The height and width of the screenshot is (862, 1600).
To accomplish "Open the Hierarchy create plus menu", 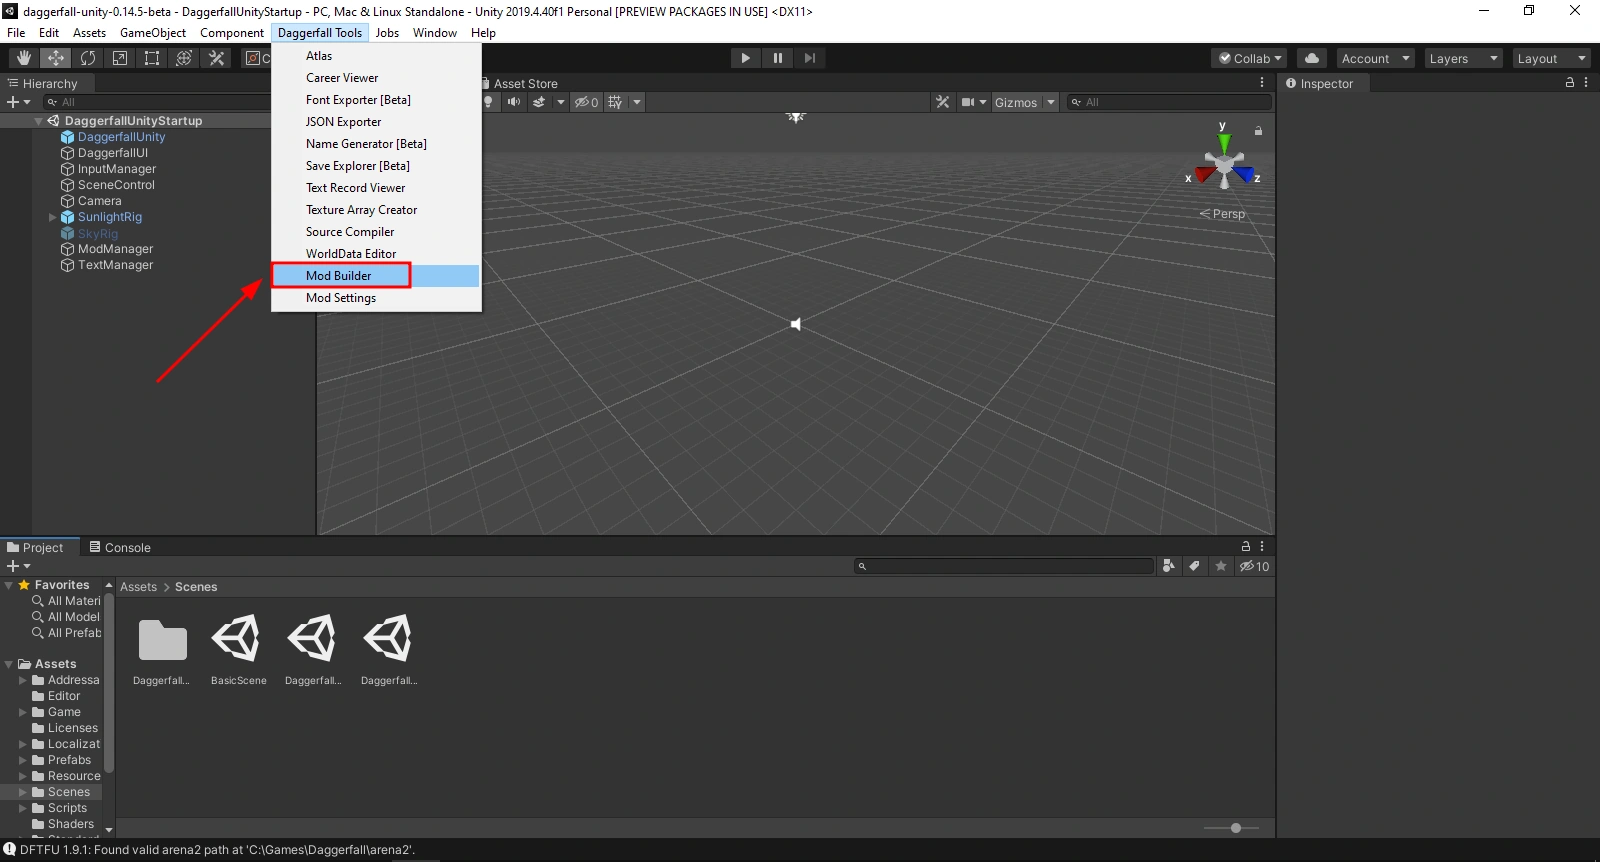I will tap(18, 102).
